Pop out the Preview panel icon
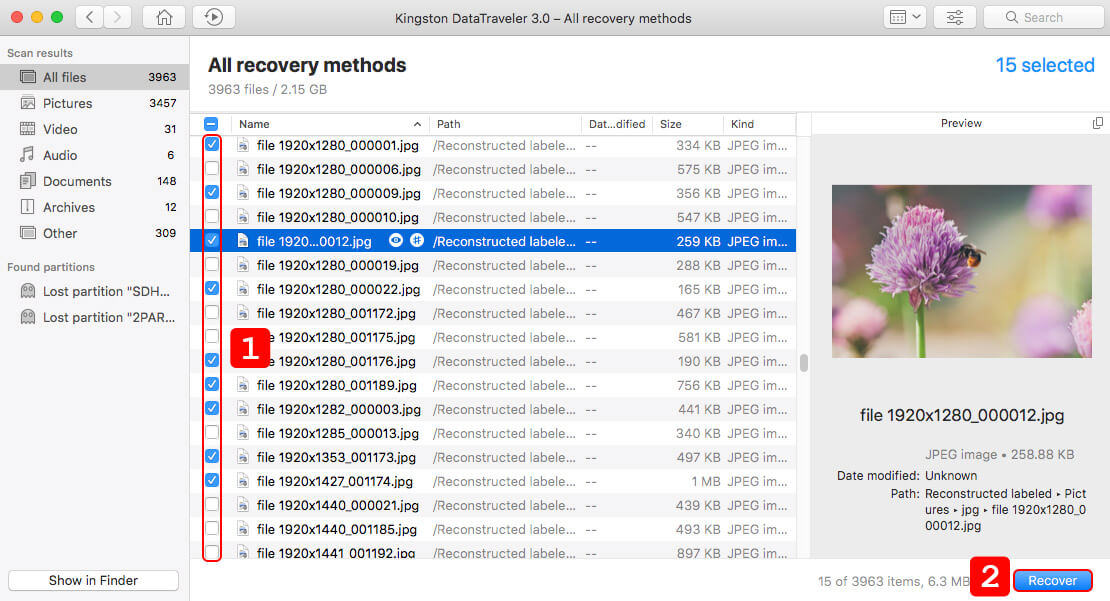The height and width of the screenshot is (601, 1110). click(1097, 123)
